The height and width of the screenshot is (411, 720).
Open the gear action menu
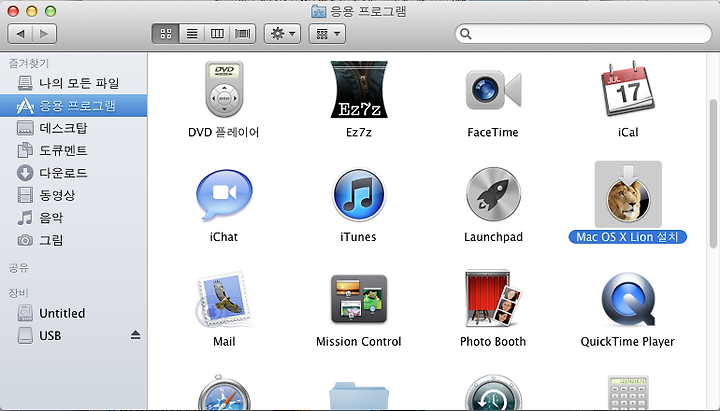[x=282, y=34]
